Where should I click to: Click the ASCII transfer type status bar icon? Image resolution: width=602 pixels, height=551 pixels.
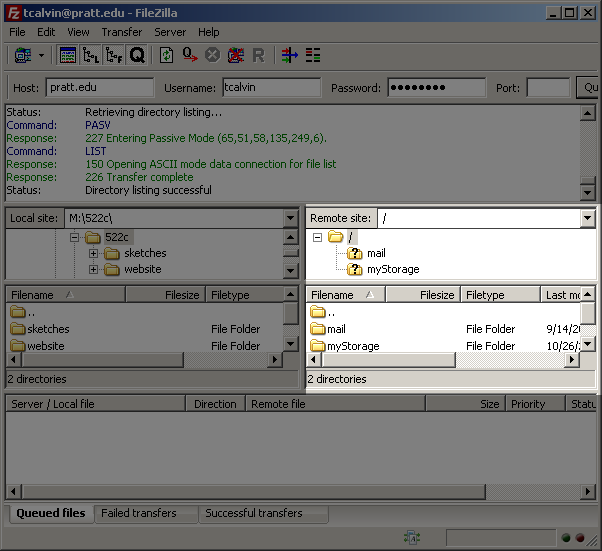[412, 538]
